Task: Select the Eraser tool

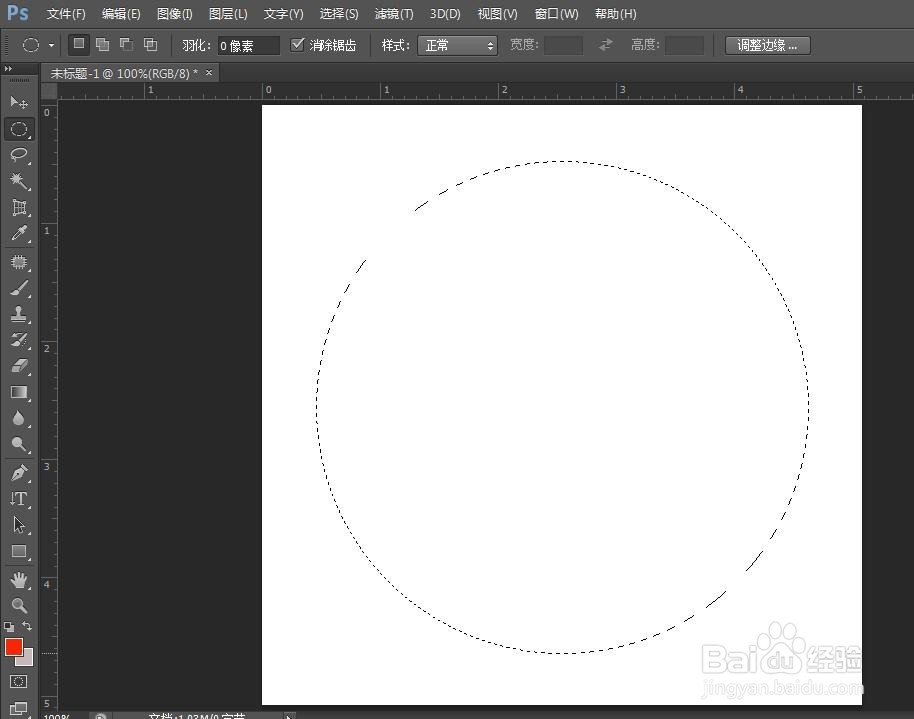Action: pos(19,366)
